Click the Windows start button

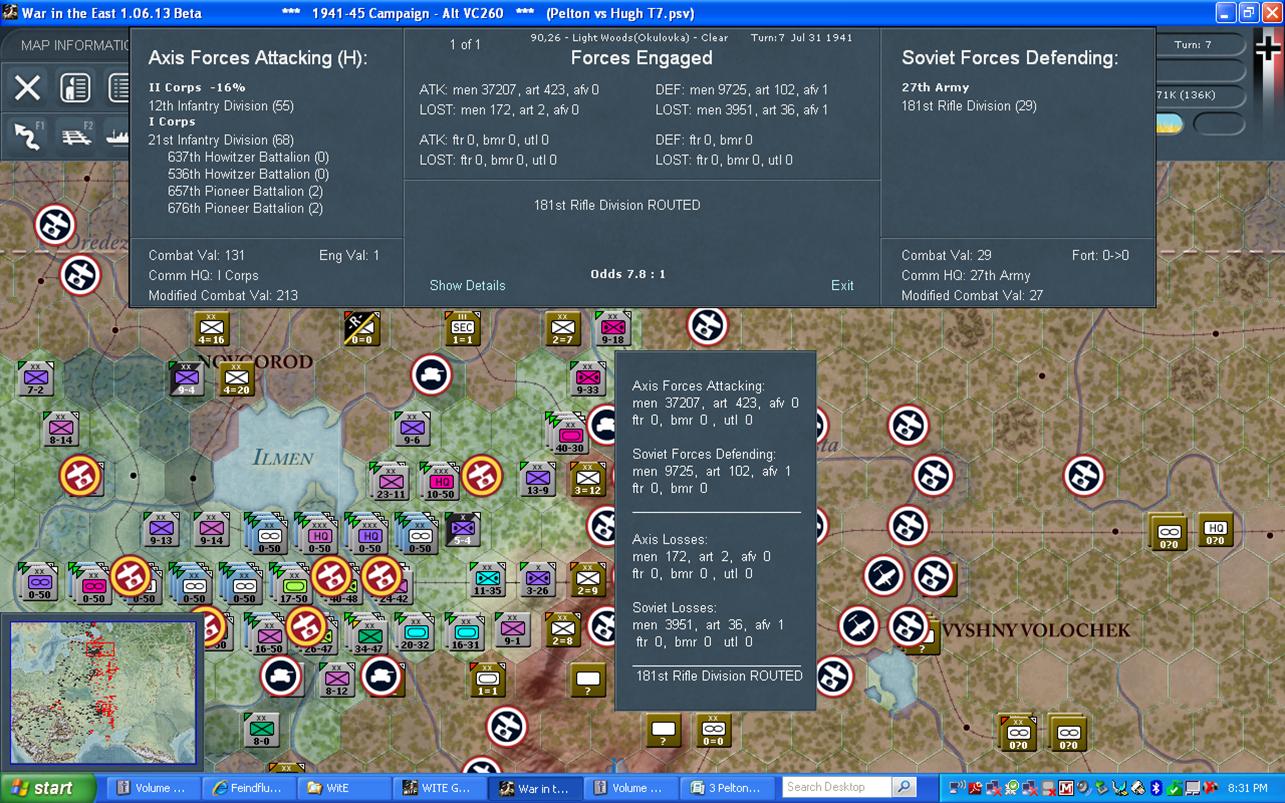pyautogui.click(x=48, y=788)
